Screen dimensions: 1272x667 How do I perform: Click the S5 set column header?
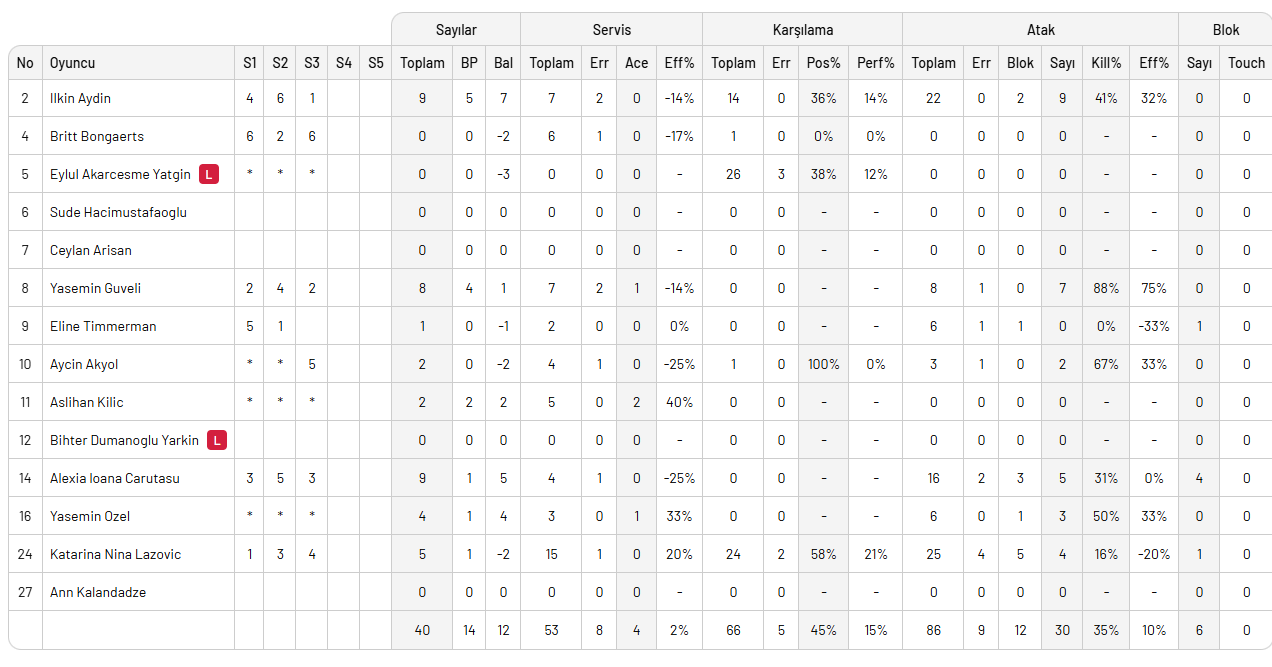pyautogui.click(x=375, y=63)
